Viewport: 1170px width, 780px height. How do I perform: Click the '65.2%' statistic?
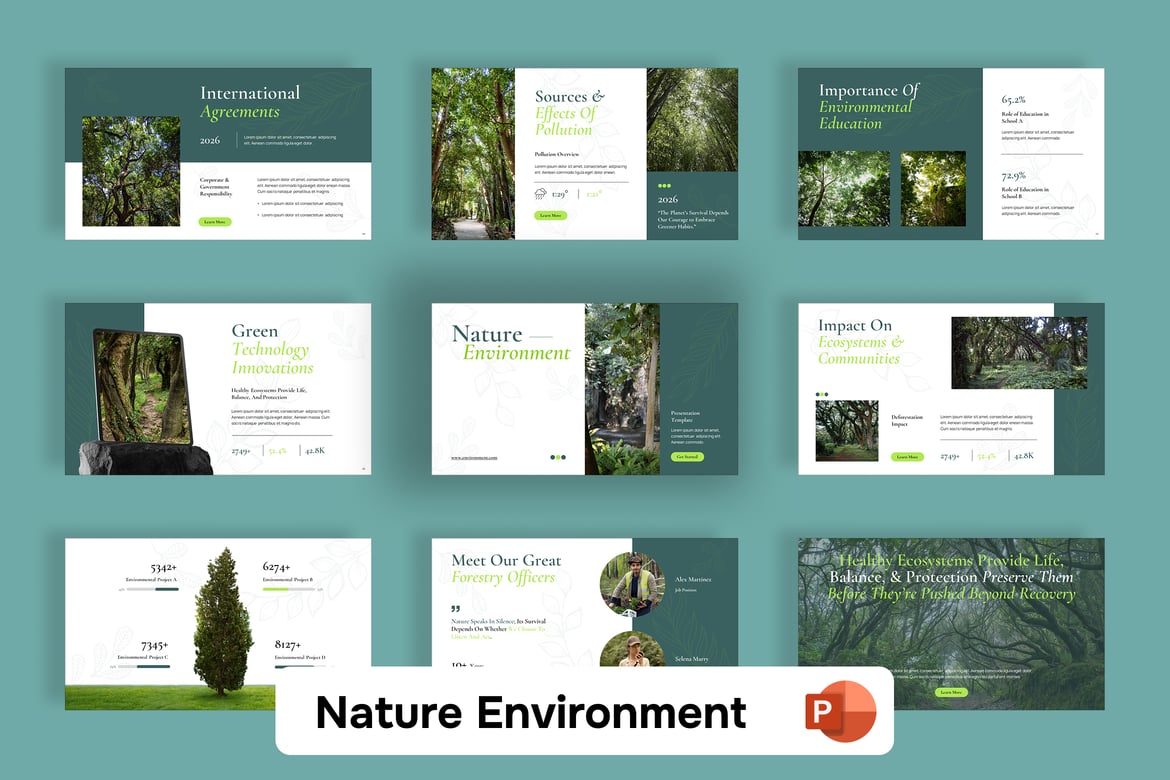click(x=1013, y=99)
